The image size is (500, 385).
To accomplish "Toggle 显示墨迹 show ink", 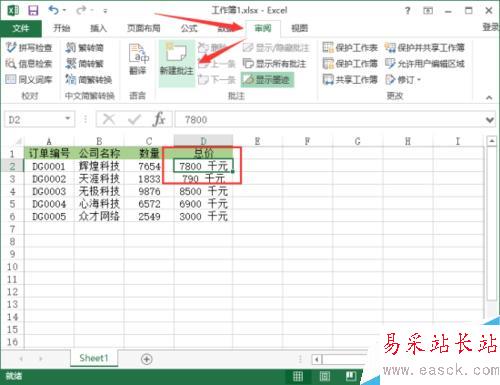I will 267,79.
